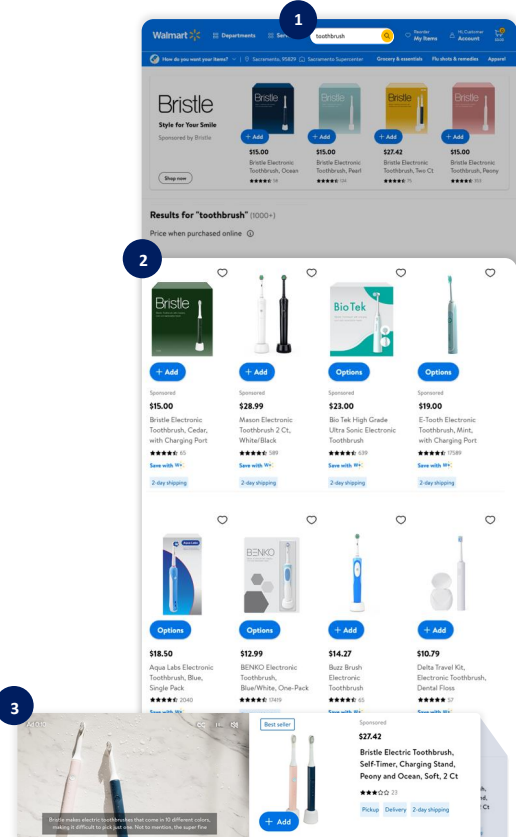Open the shopping cart icon
This screenshot has height=837, width=516.
499,34
